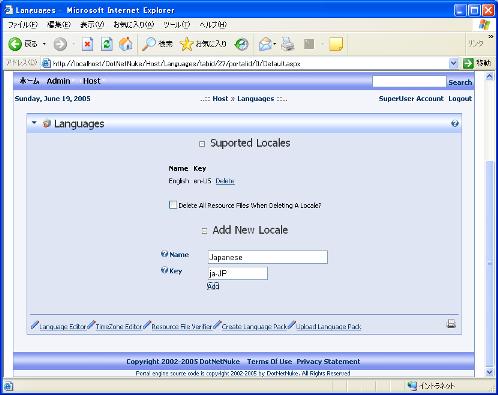The width and height of the screenshot is (498, 395).
Task: Open the Languages module action menu arrow
Action: [34, 123]
